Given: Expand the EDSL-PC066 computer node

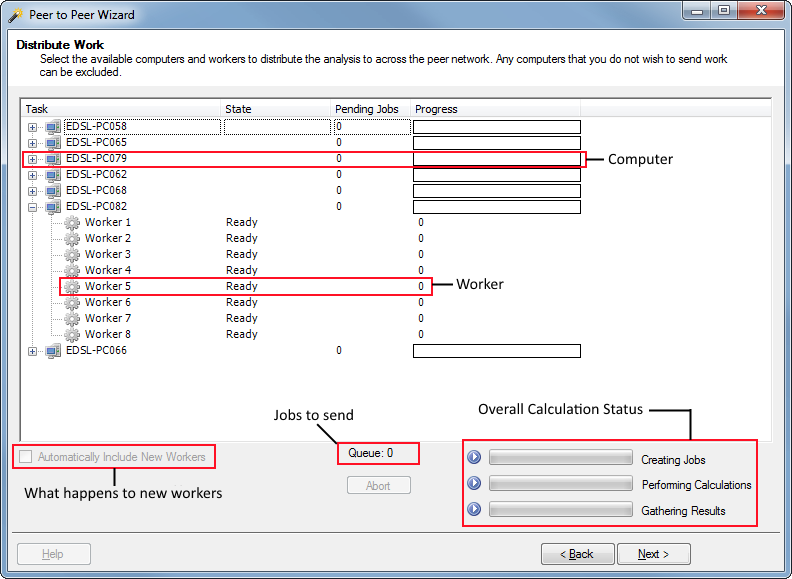Looking at the screenshot, I should [32, 352].
